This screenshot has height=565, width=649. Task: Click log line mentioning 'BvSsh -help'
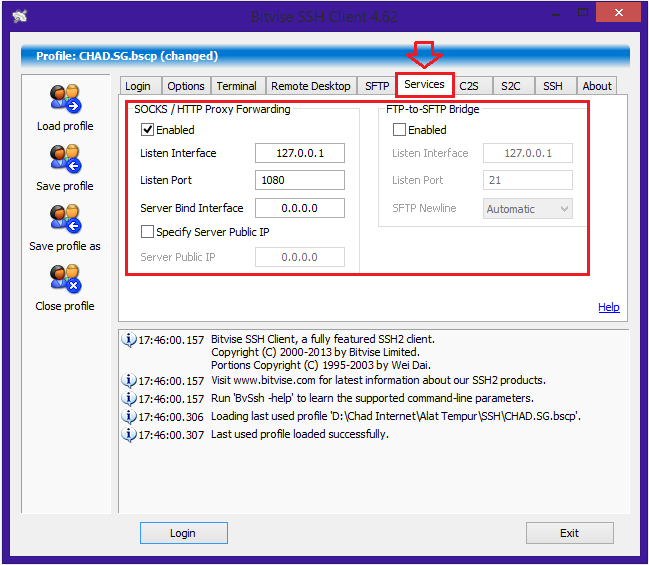point(373,398)
